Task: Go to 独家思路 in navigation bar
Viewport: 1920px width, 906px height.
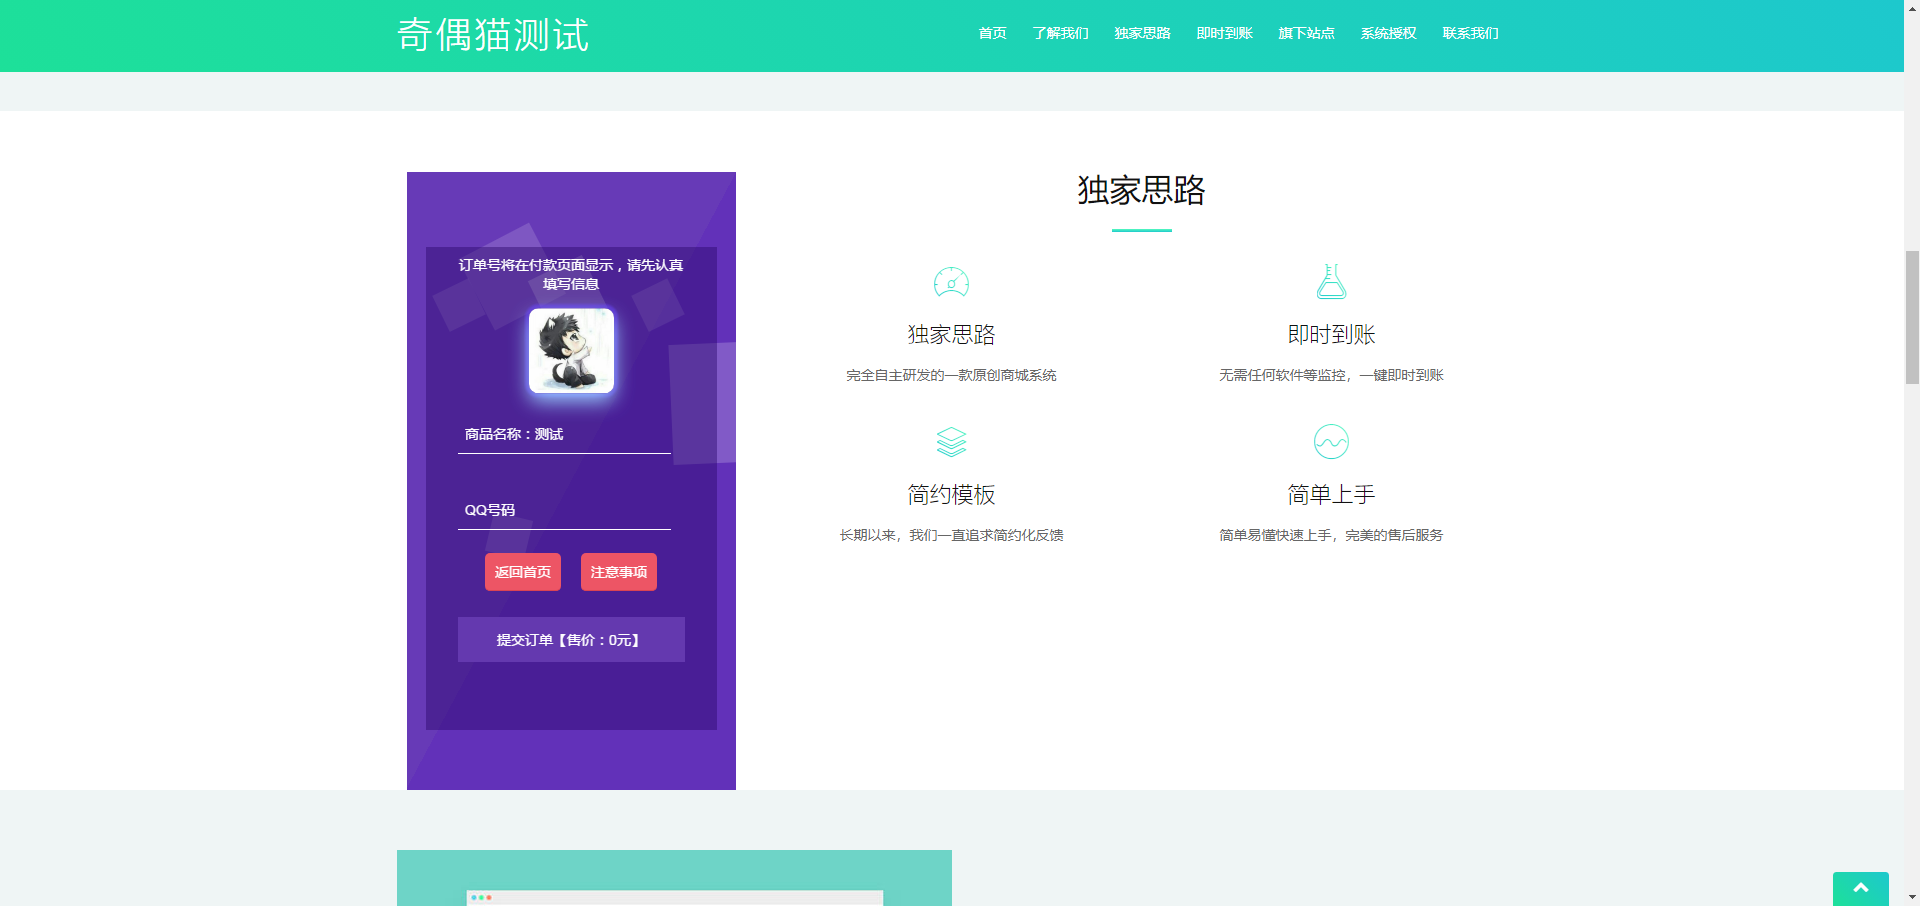Action: pos(1142,33)
